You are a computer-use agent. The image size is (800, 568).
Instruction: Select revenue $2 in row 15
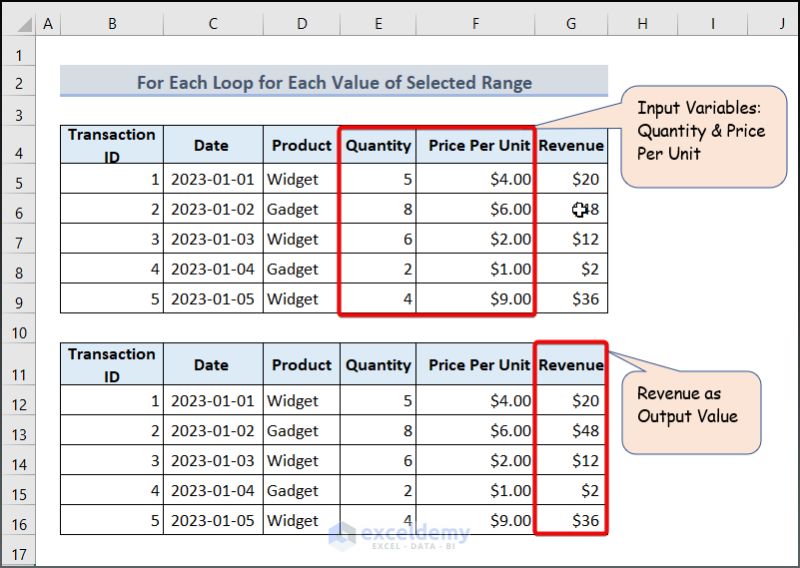point(571,490)
